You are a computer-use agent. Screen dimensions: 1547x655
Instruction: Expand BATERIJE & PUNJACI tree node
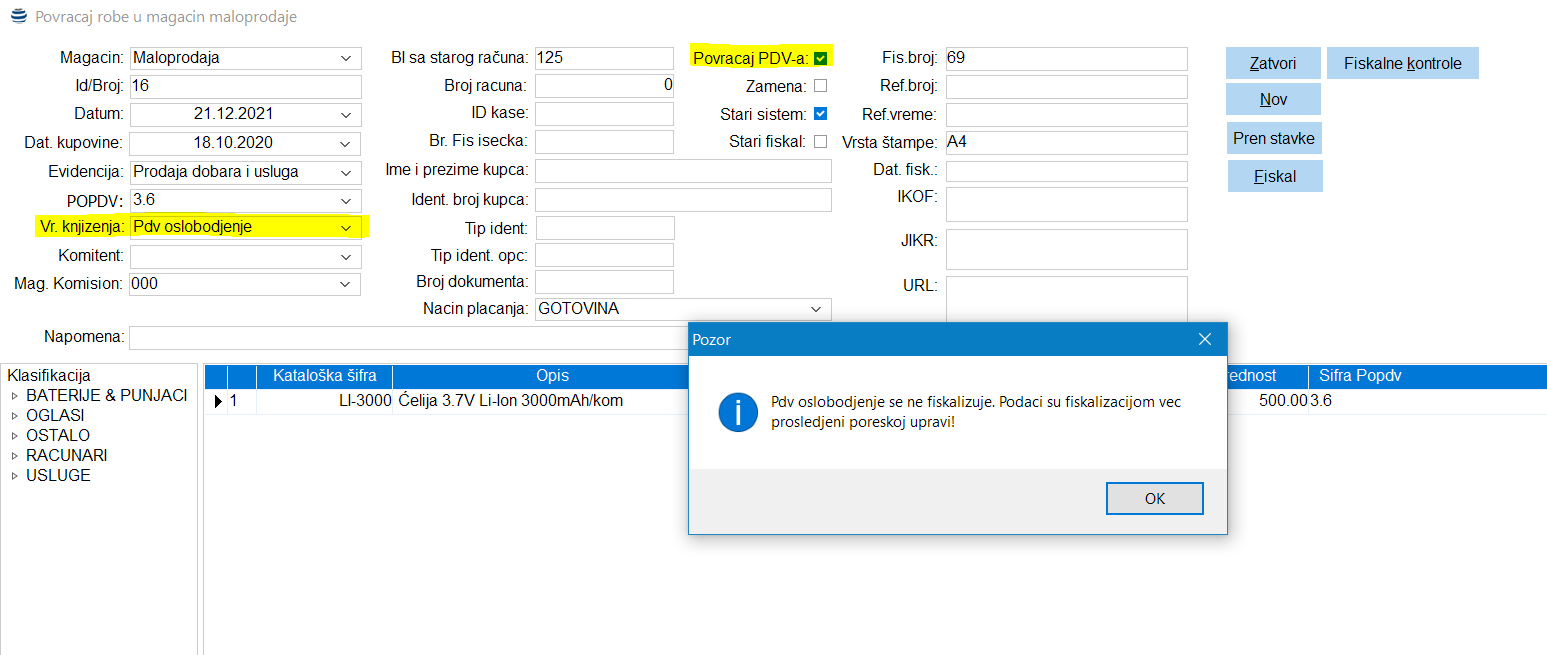(x=14, y=396)
